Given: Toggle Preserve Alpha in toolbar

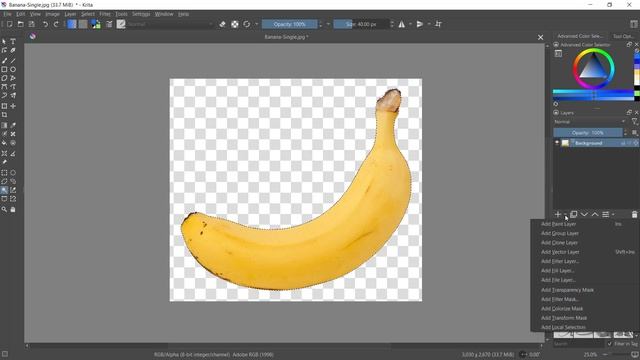Looking at the screenshot, I should [x=235, y=24].
